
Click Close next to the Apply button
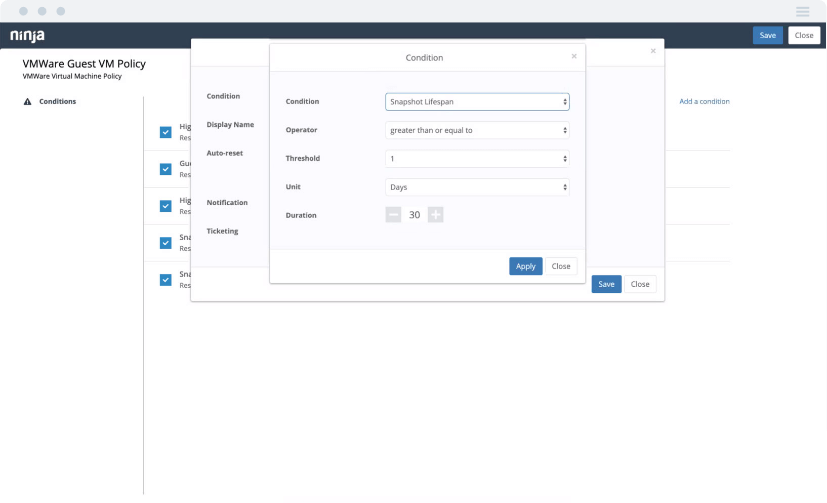point(561,266)
